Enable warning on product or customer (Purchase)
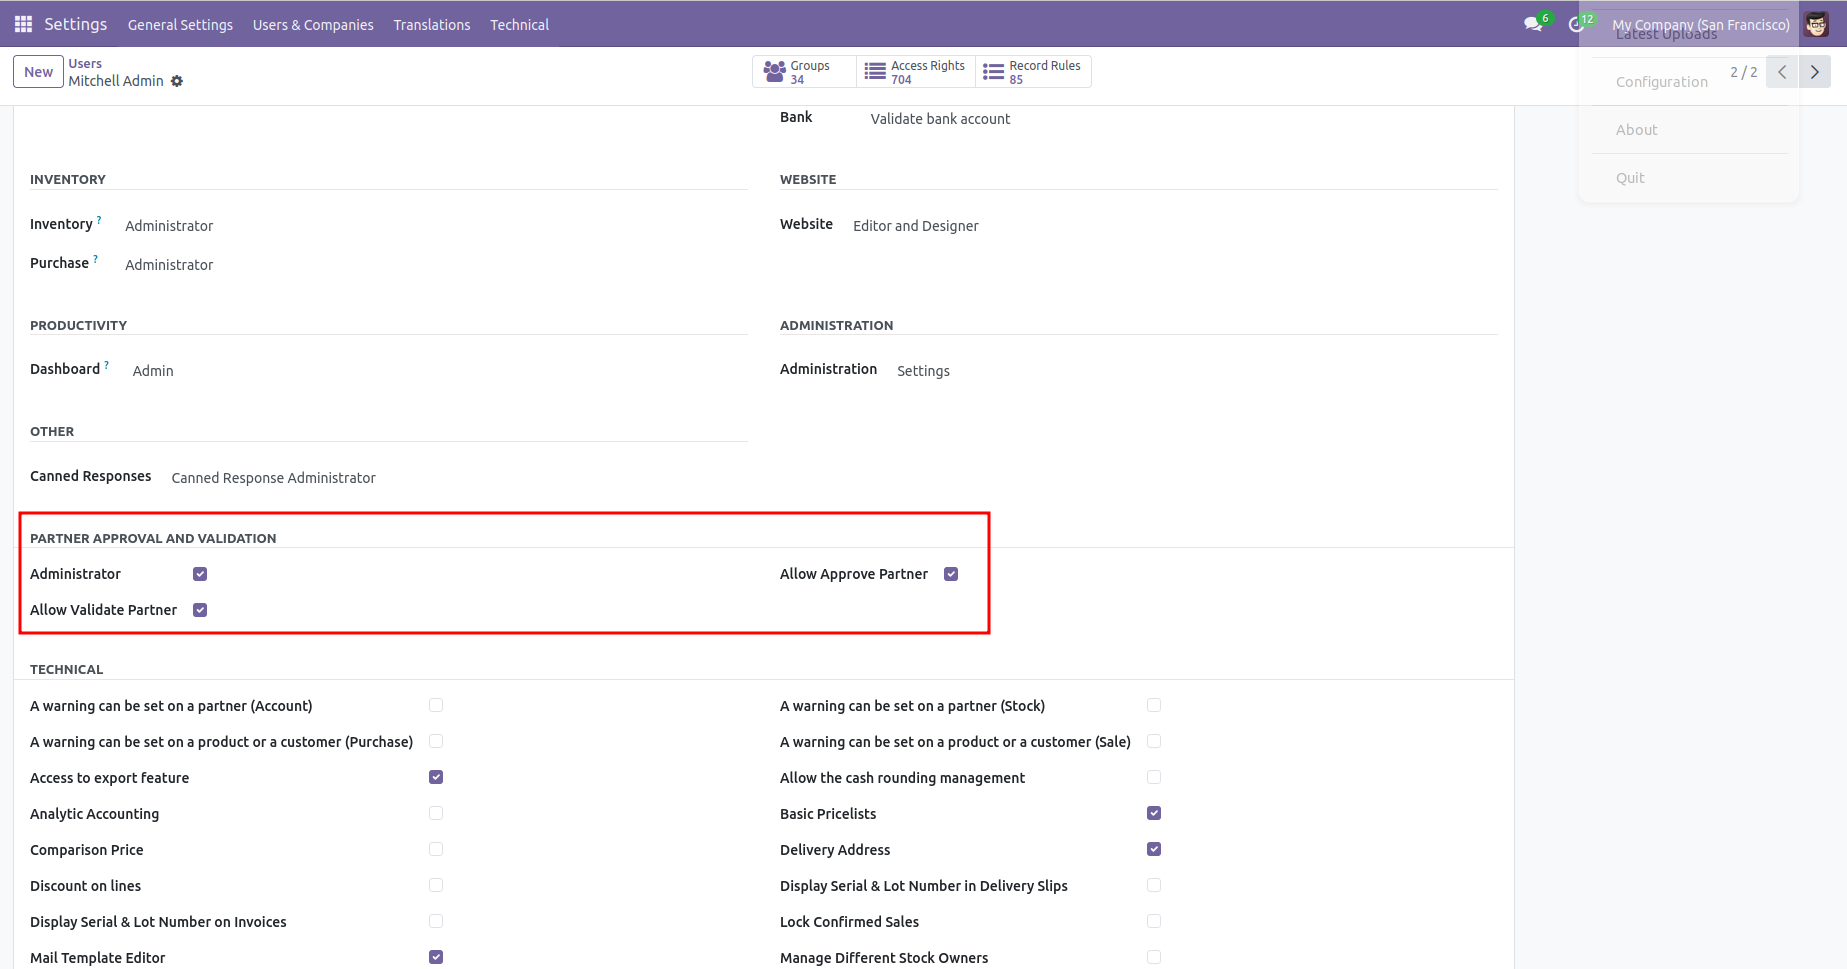This screenshot has height=969, width=1847. (436, 741)
